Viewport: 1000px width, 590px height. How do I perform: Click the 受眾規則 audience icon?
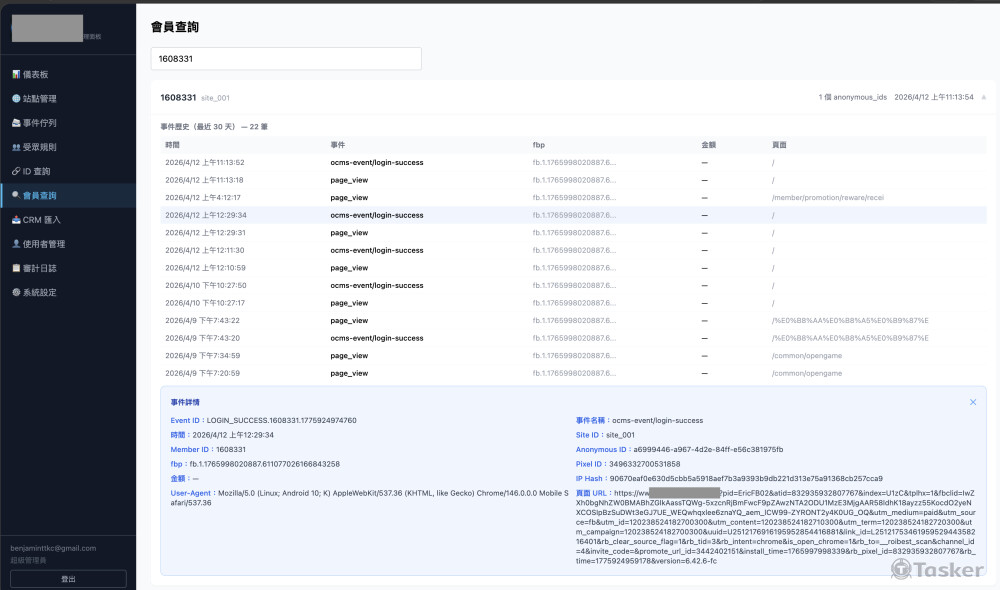point(16,147)
